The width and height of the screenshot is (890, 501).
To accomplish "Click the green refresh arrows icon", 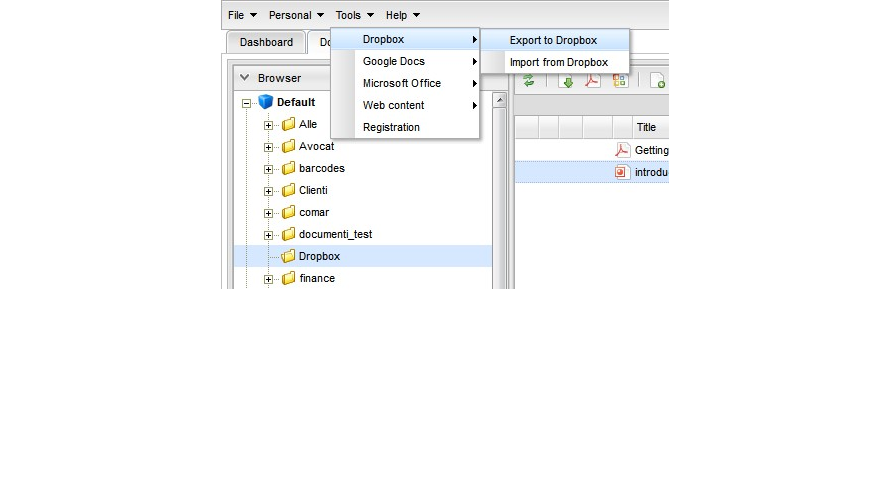I will tap(528, 81).
